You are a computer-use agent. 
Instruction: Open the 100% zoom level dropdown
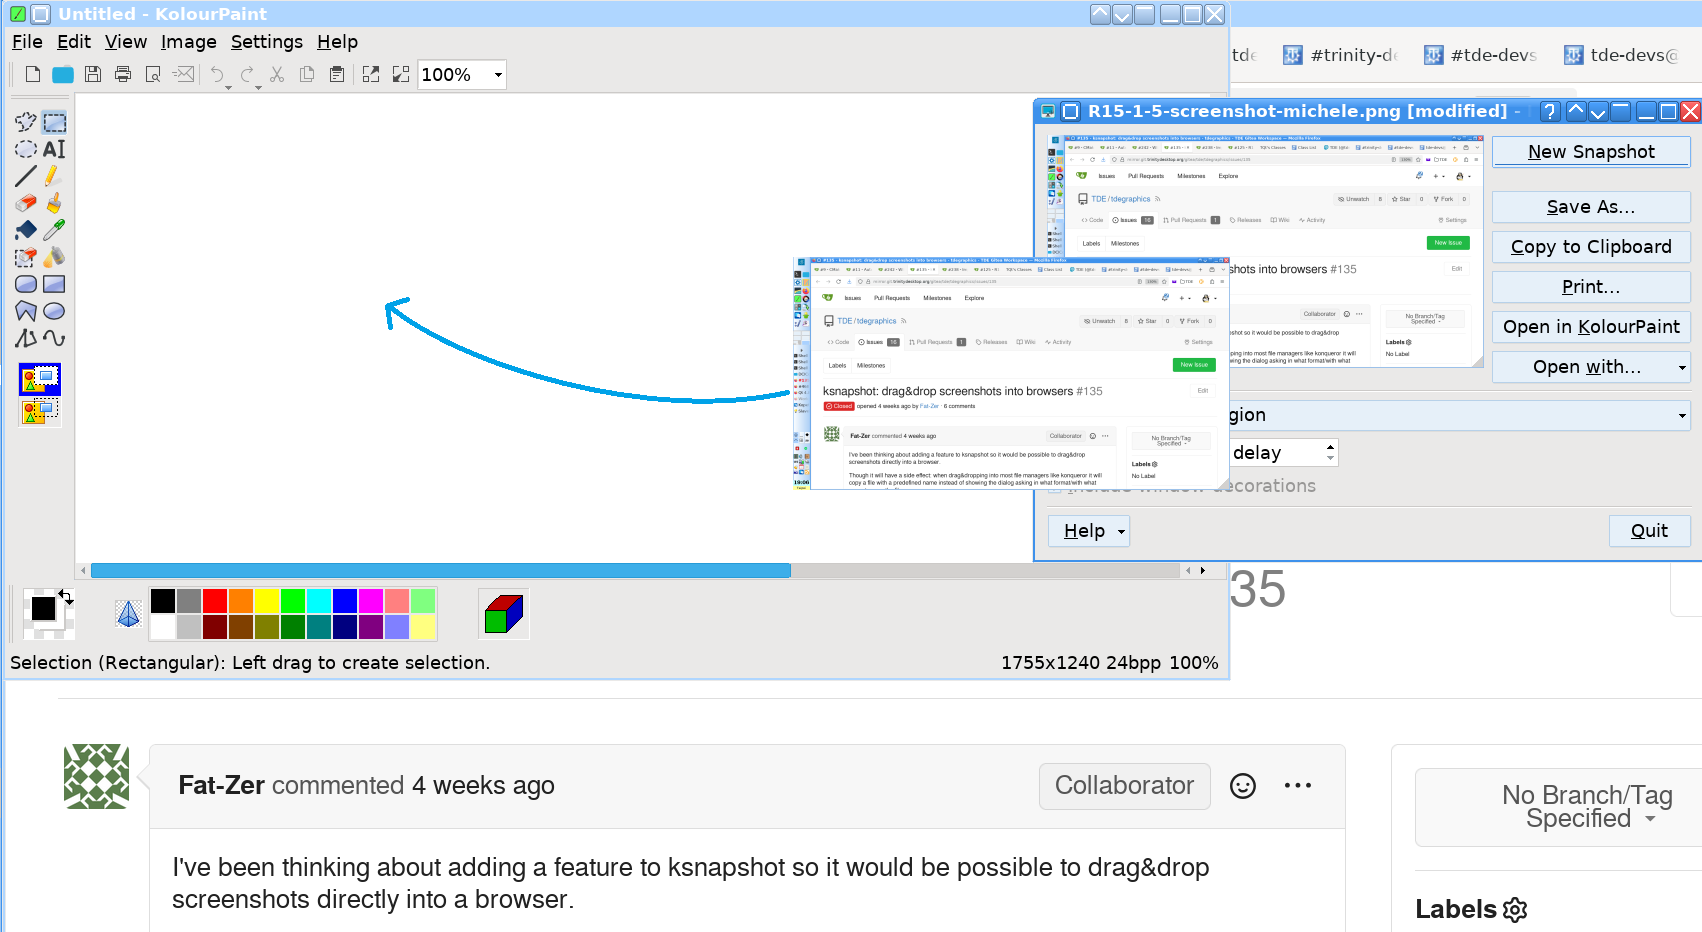click(498, 75)
